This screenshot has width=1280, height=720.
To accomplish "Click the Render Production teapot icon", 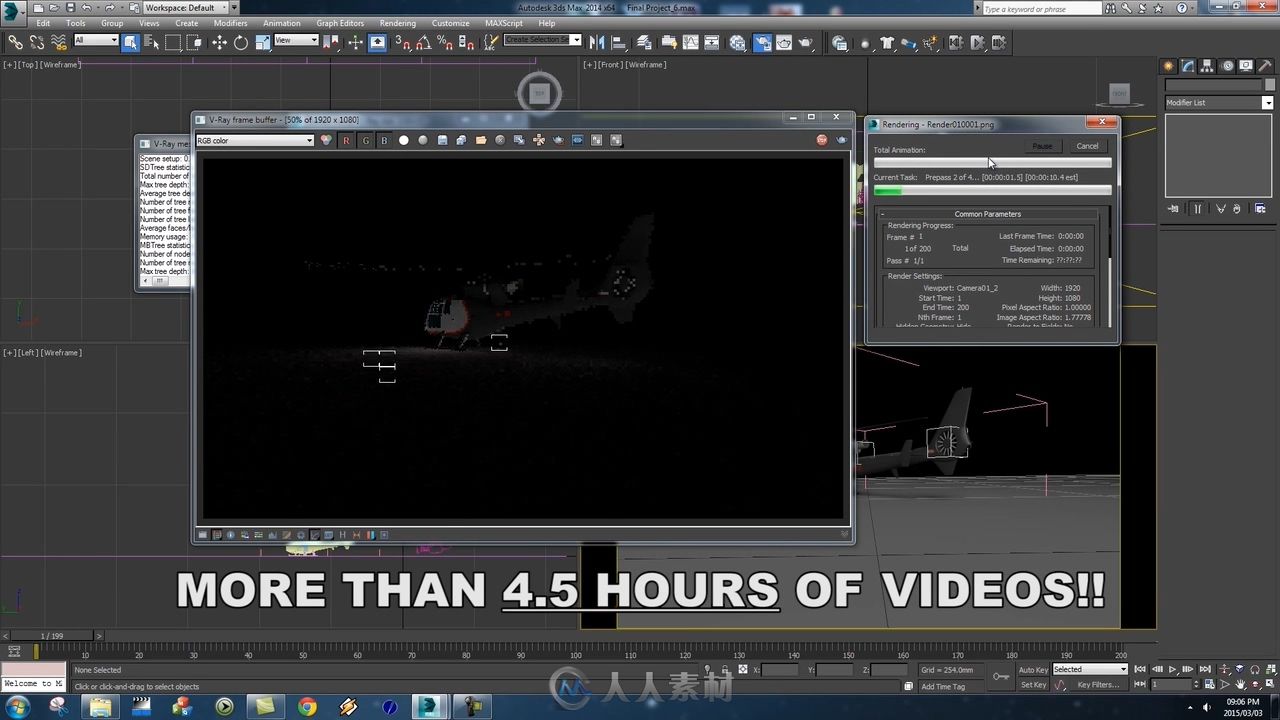I will pos(806,43).
